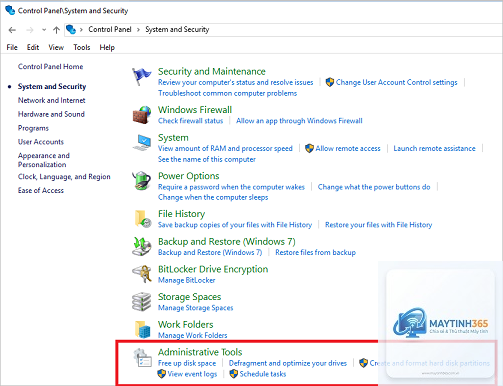Click Restore your files with File History
This screenshot has height=386, width=503.
tap(379, 225)
